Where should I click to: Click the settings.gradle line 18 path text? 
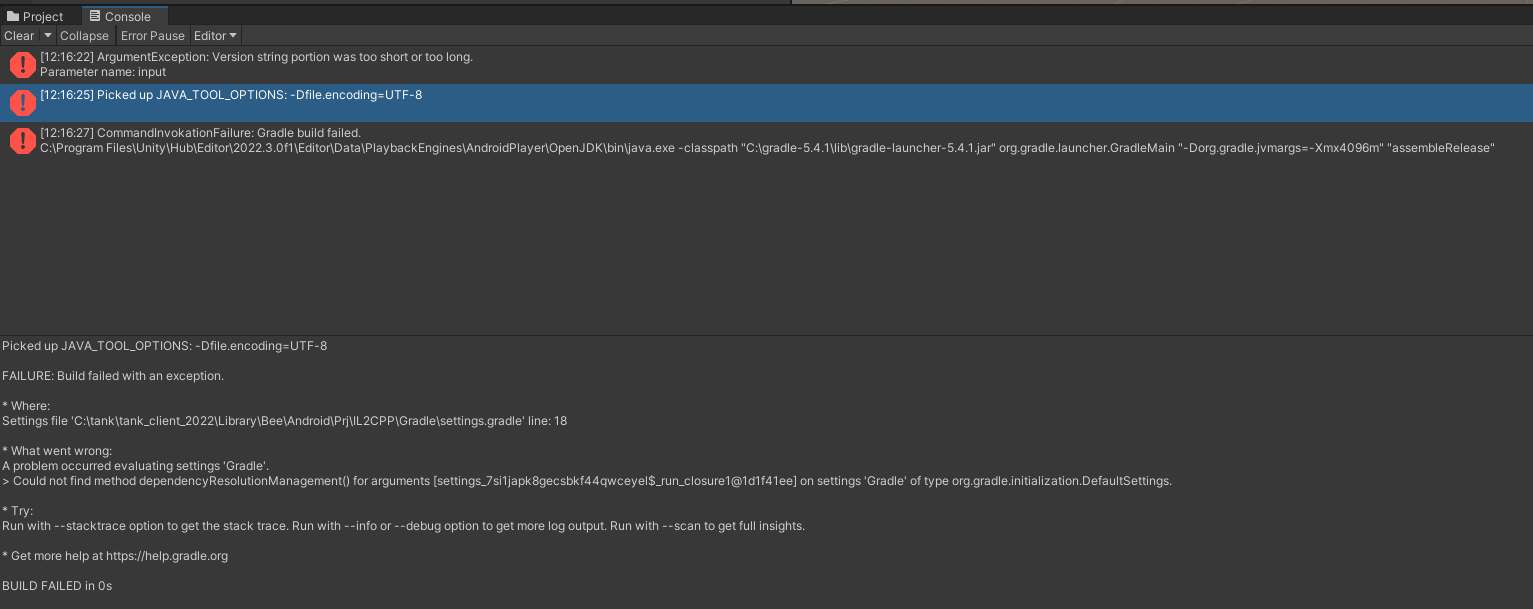(x=285, y=420)
